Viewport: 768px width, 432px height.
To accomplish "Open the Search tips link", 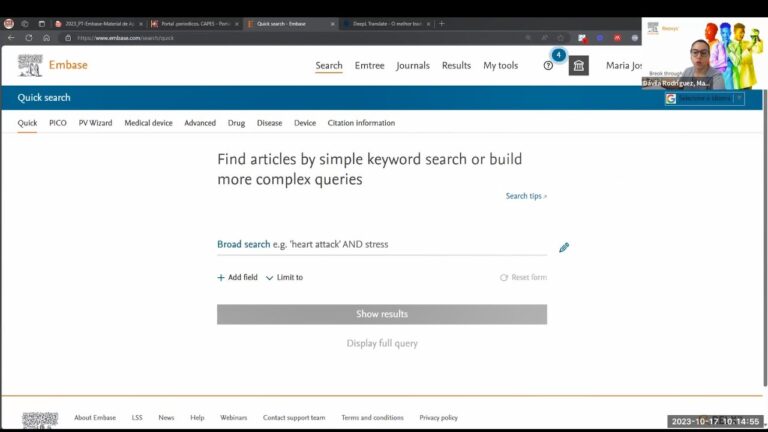I will tap(526, 196).
